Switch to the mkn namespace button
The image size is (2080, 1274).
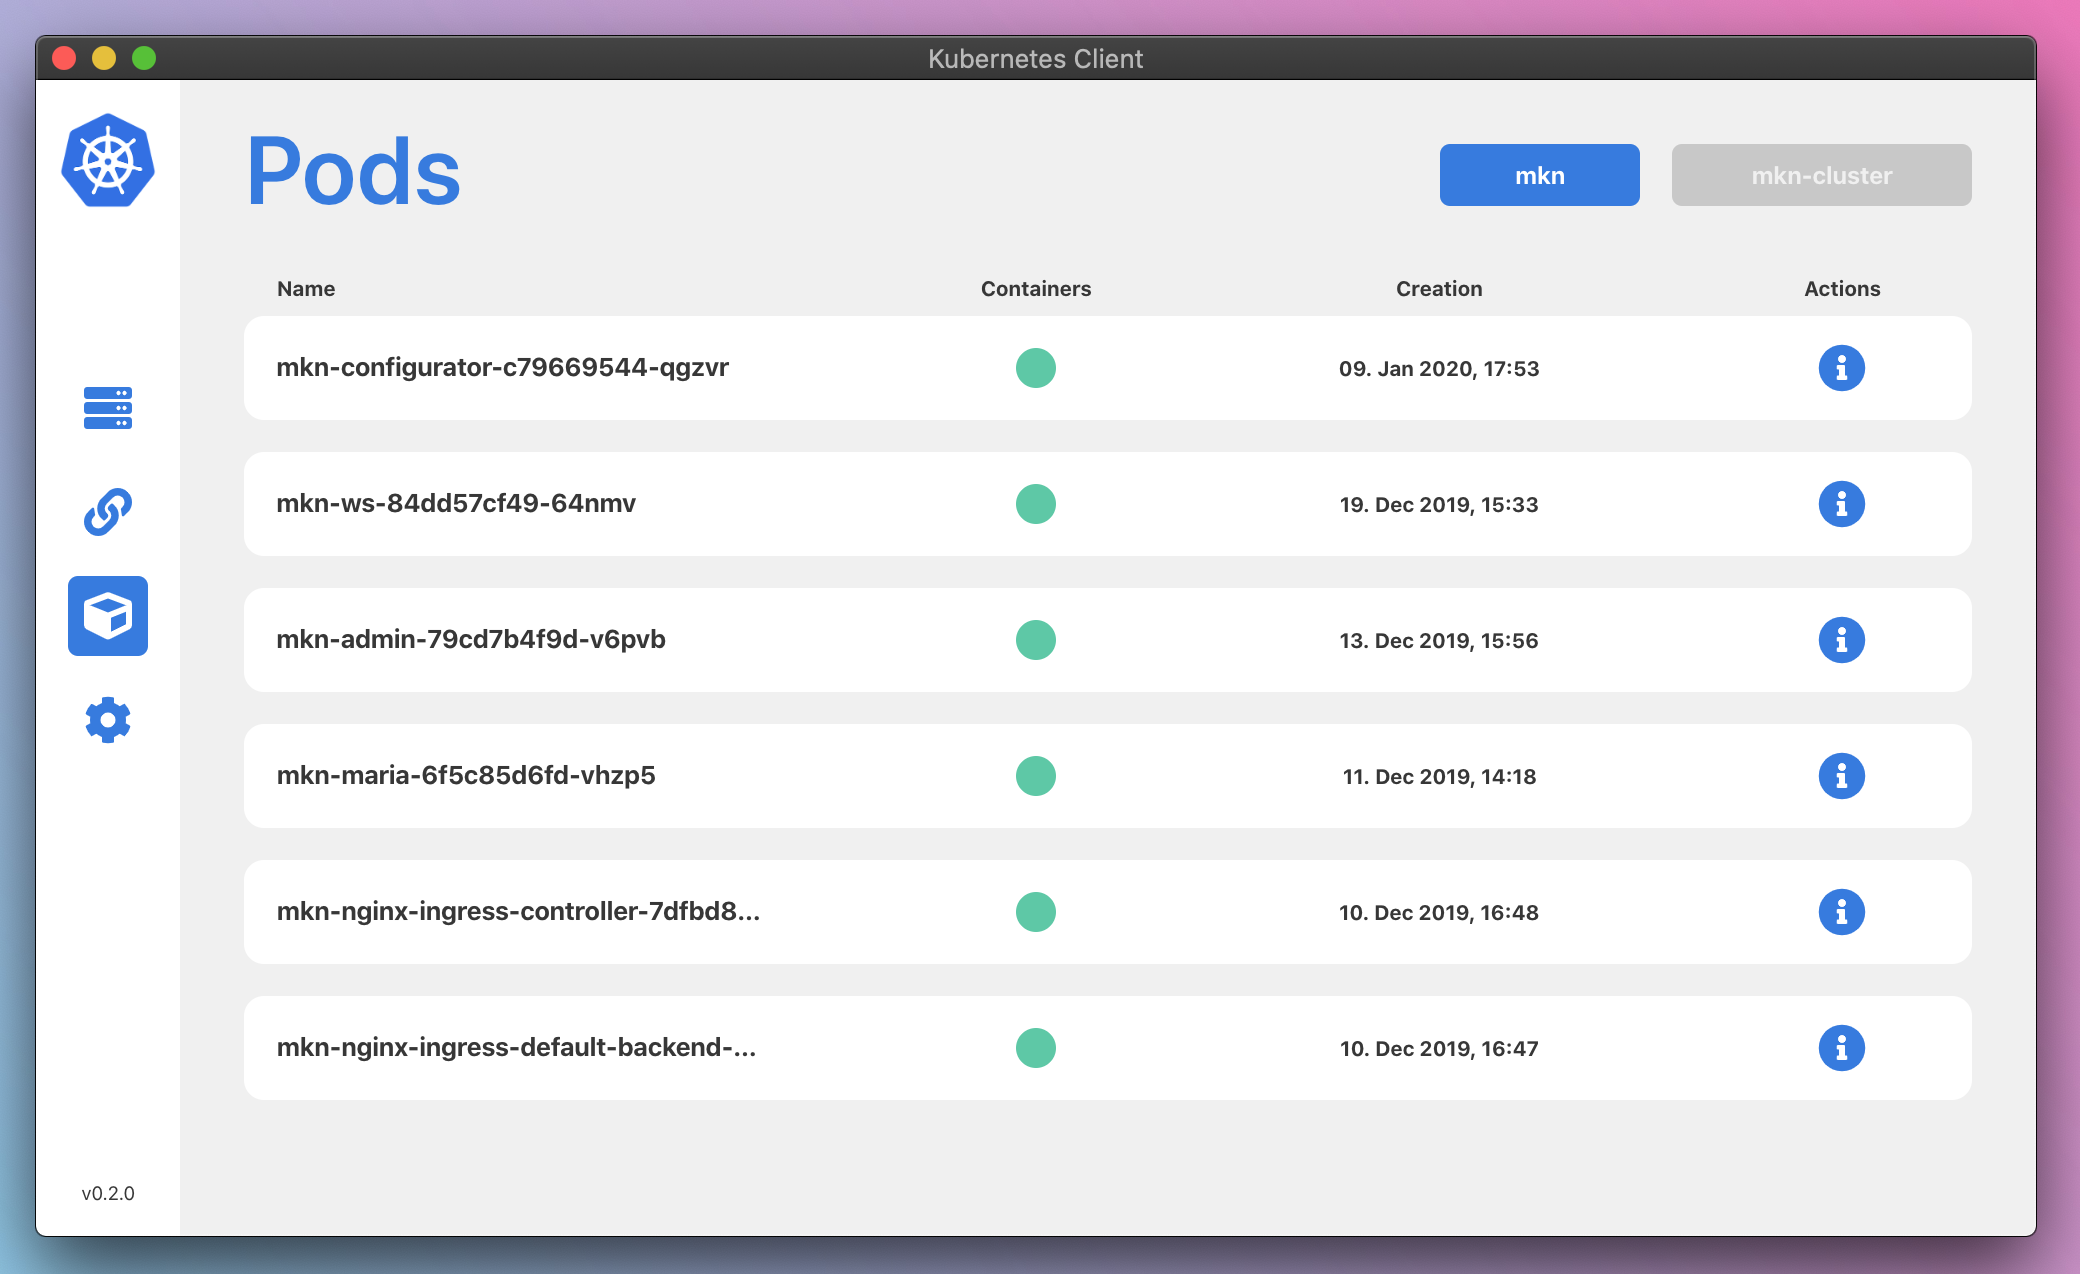(x=1539, y=175)
